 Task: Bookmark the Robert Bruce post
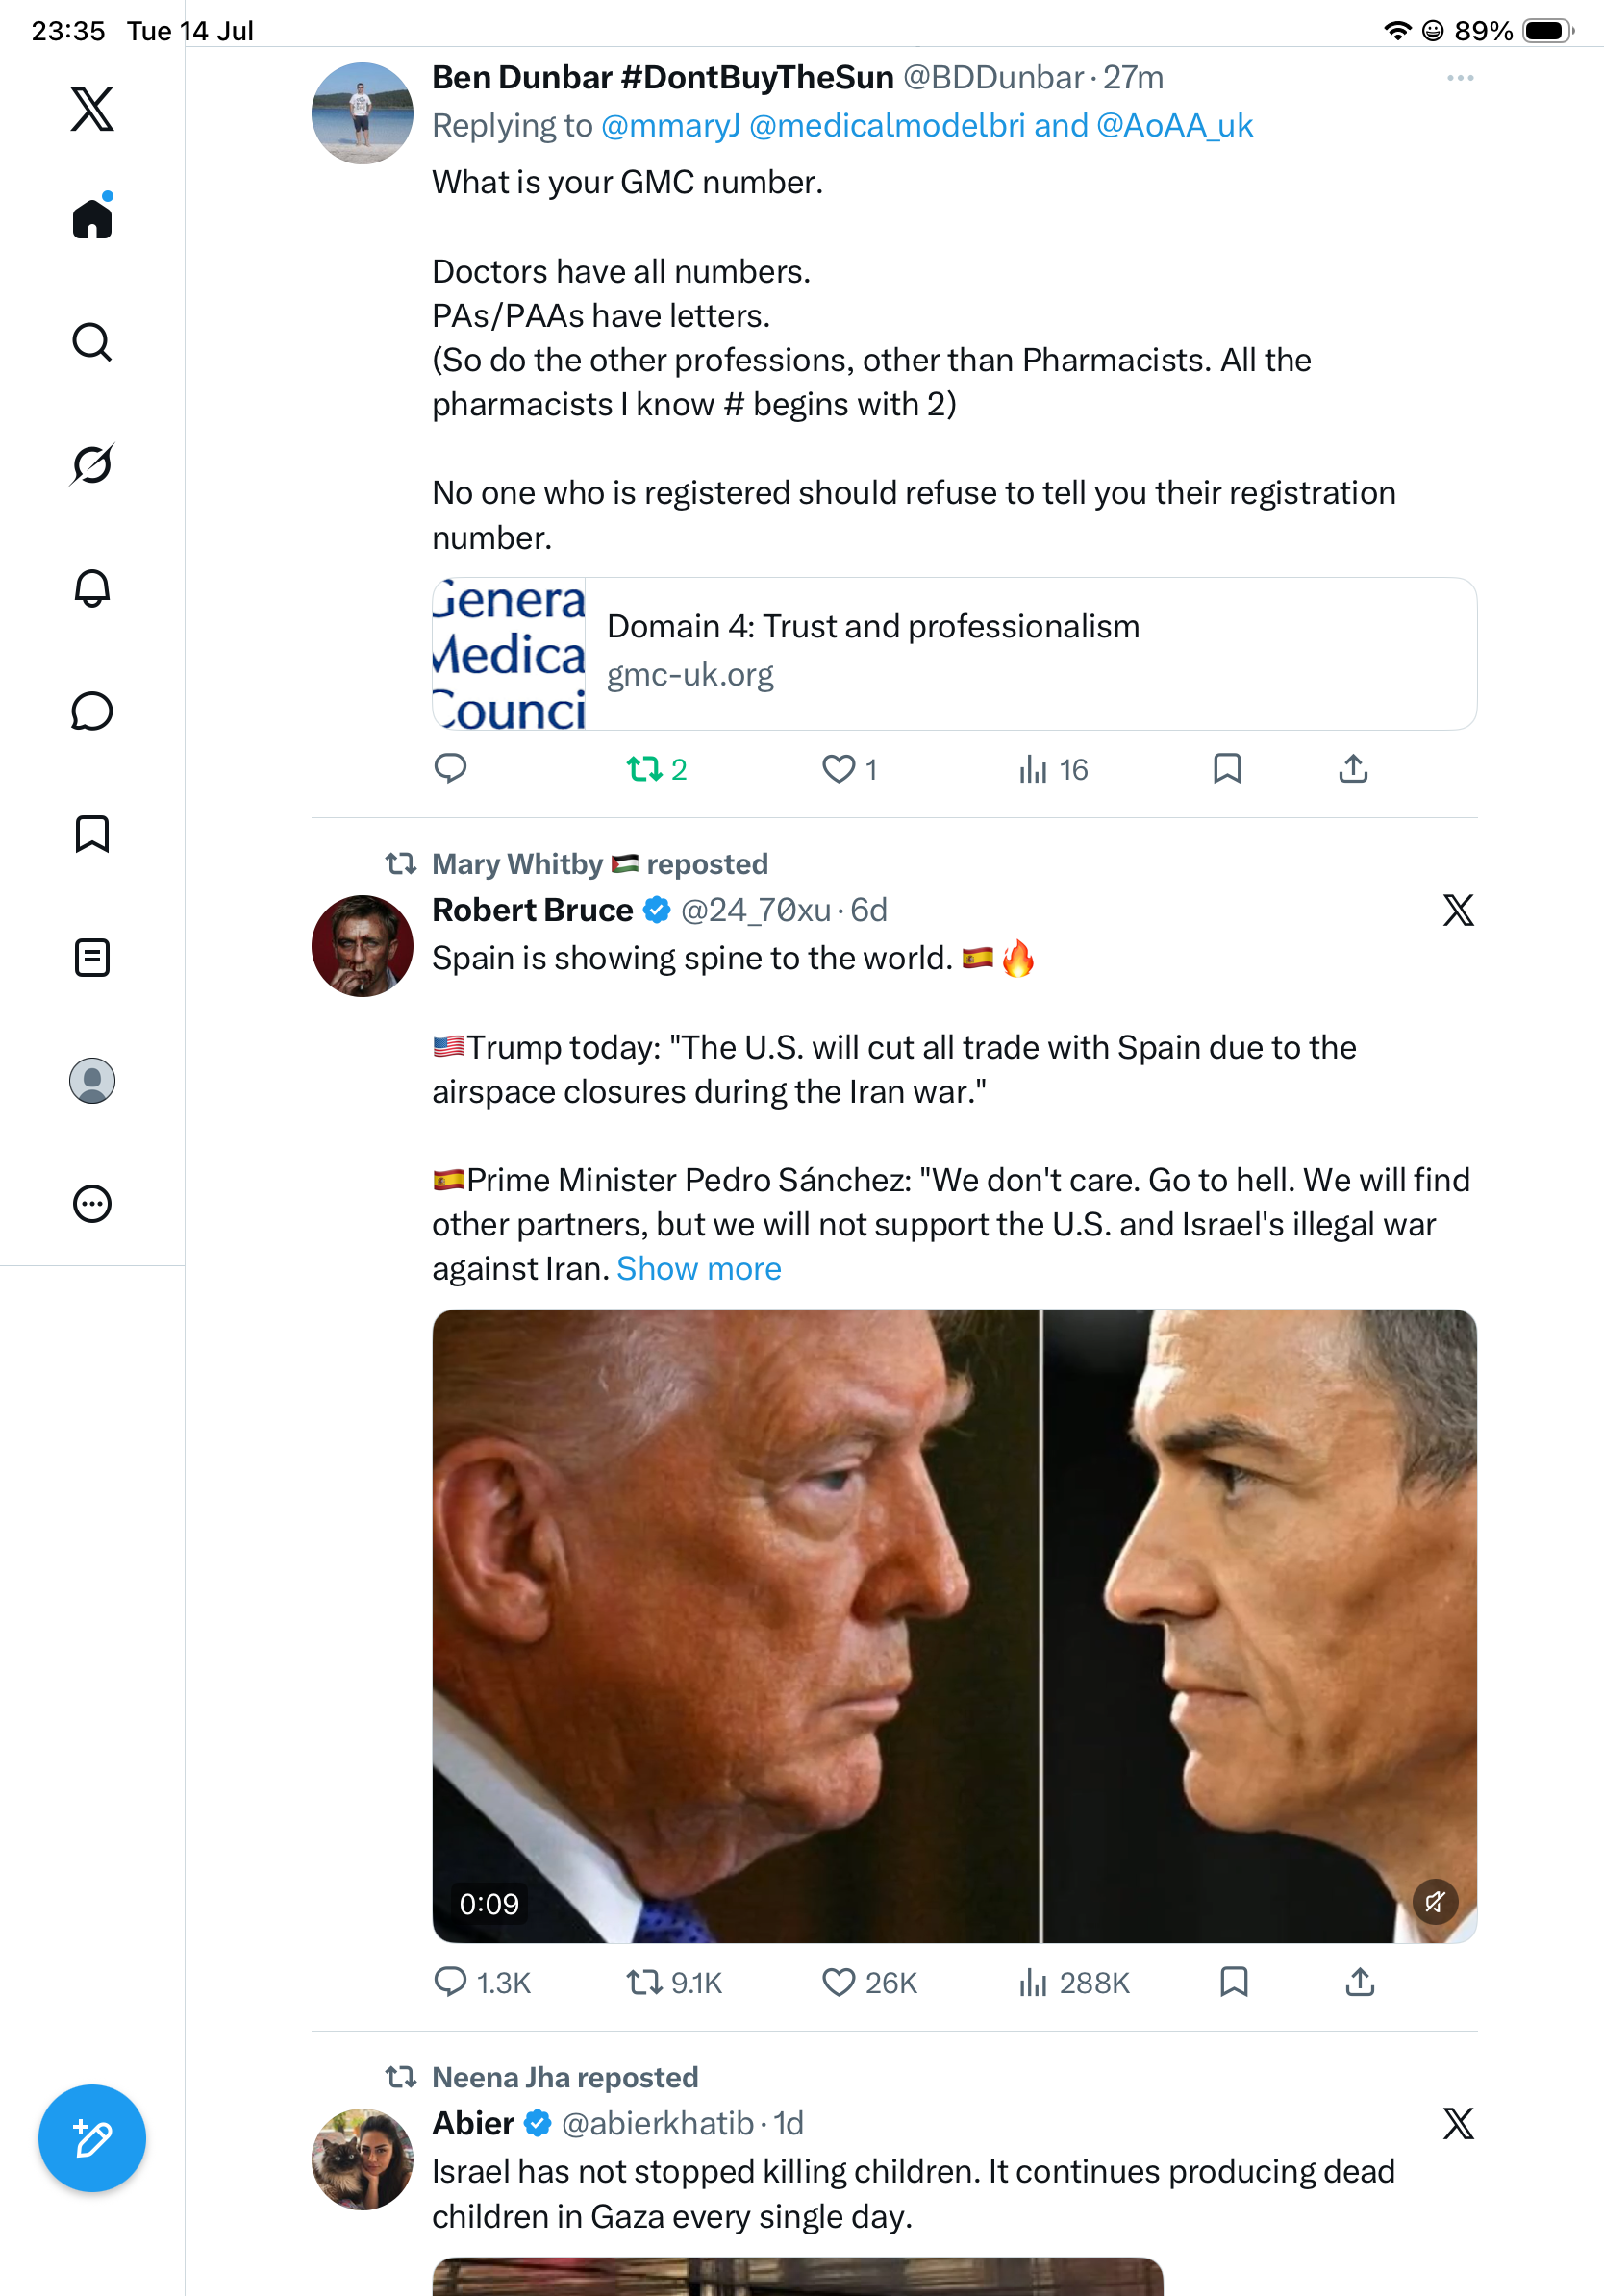click(1234, 1982)
